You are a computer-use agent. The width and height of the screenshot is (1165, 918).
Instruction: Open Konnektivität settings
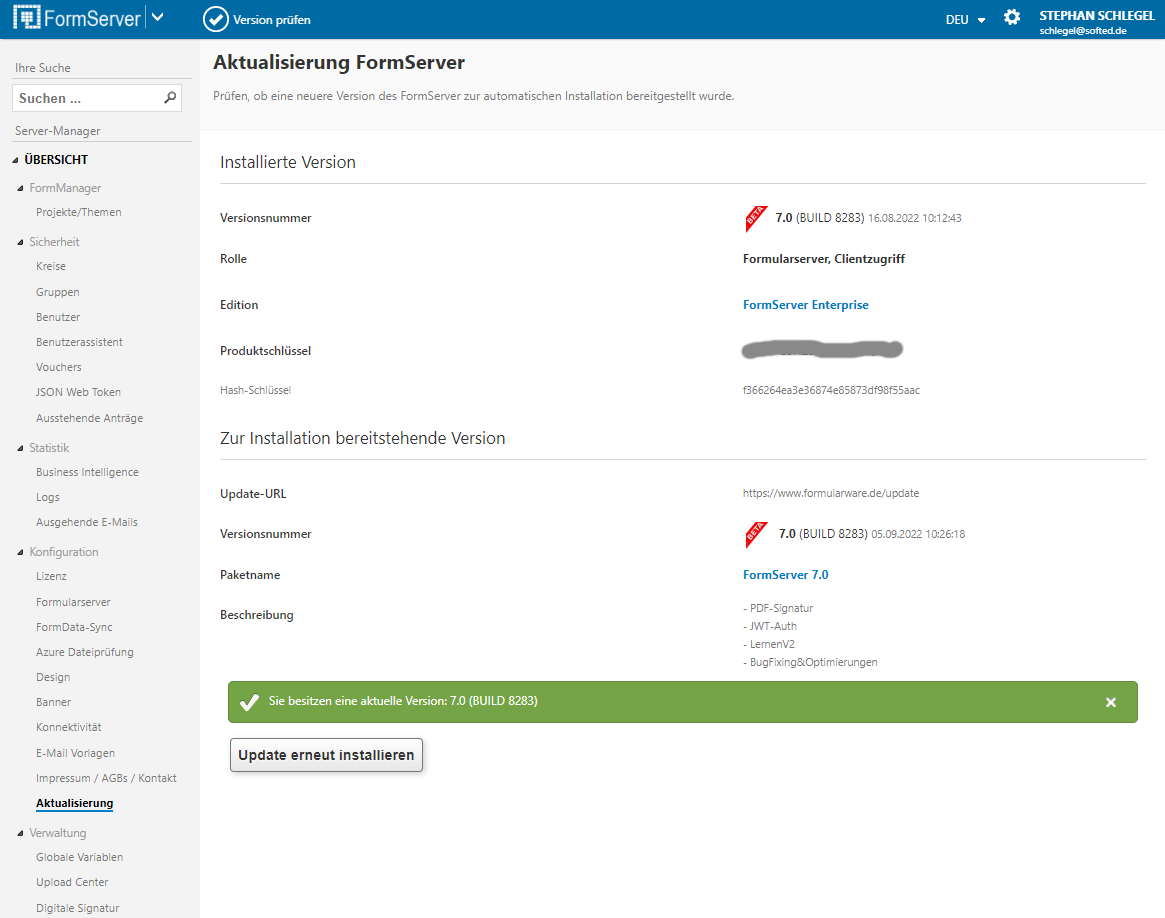[x=68, y=727]
